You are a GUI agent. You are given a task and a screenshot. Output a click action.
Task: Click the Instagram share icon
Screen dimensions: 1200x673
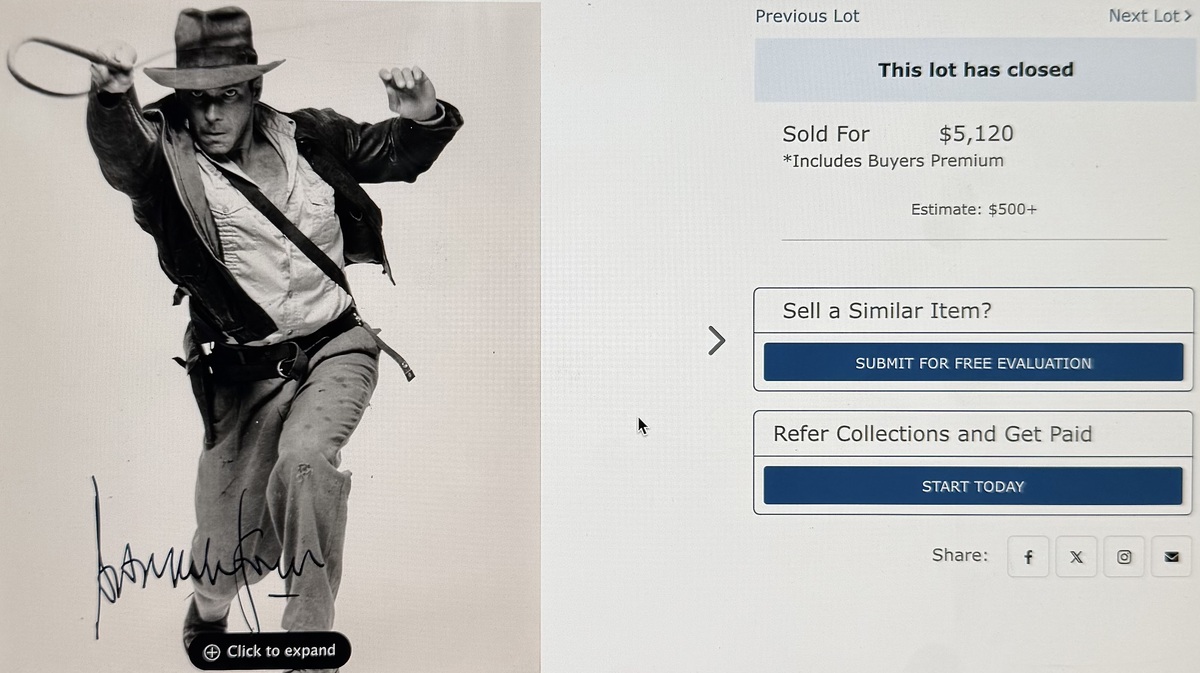pos(1124,557)
